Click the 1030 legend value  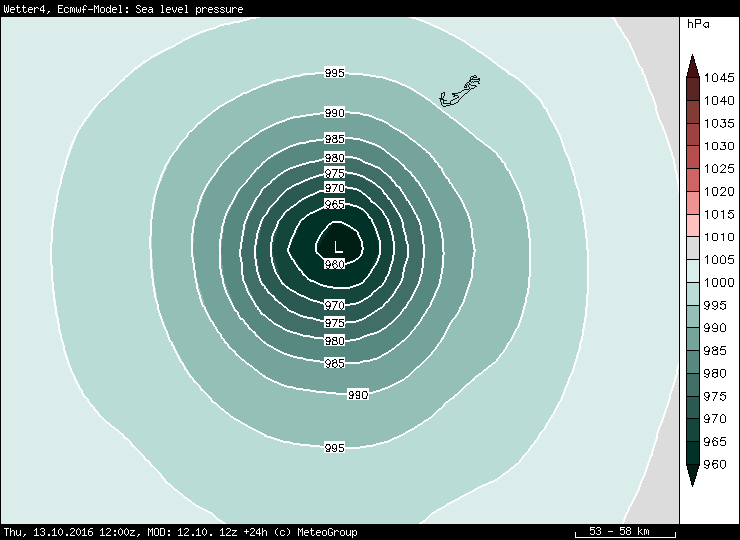click(x=719, y=146)
